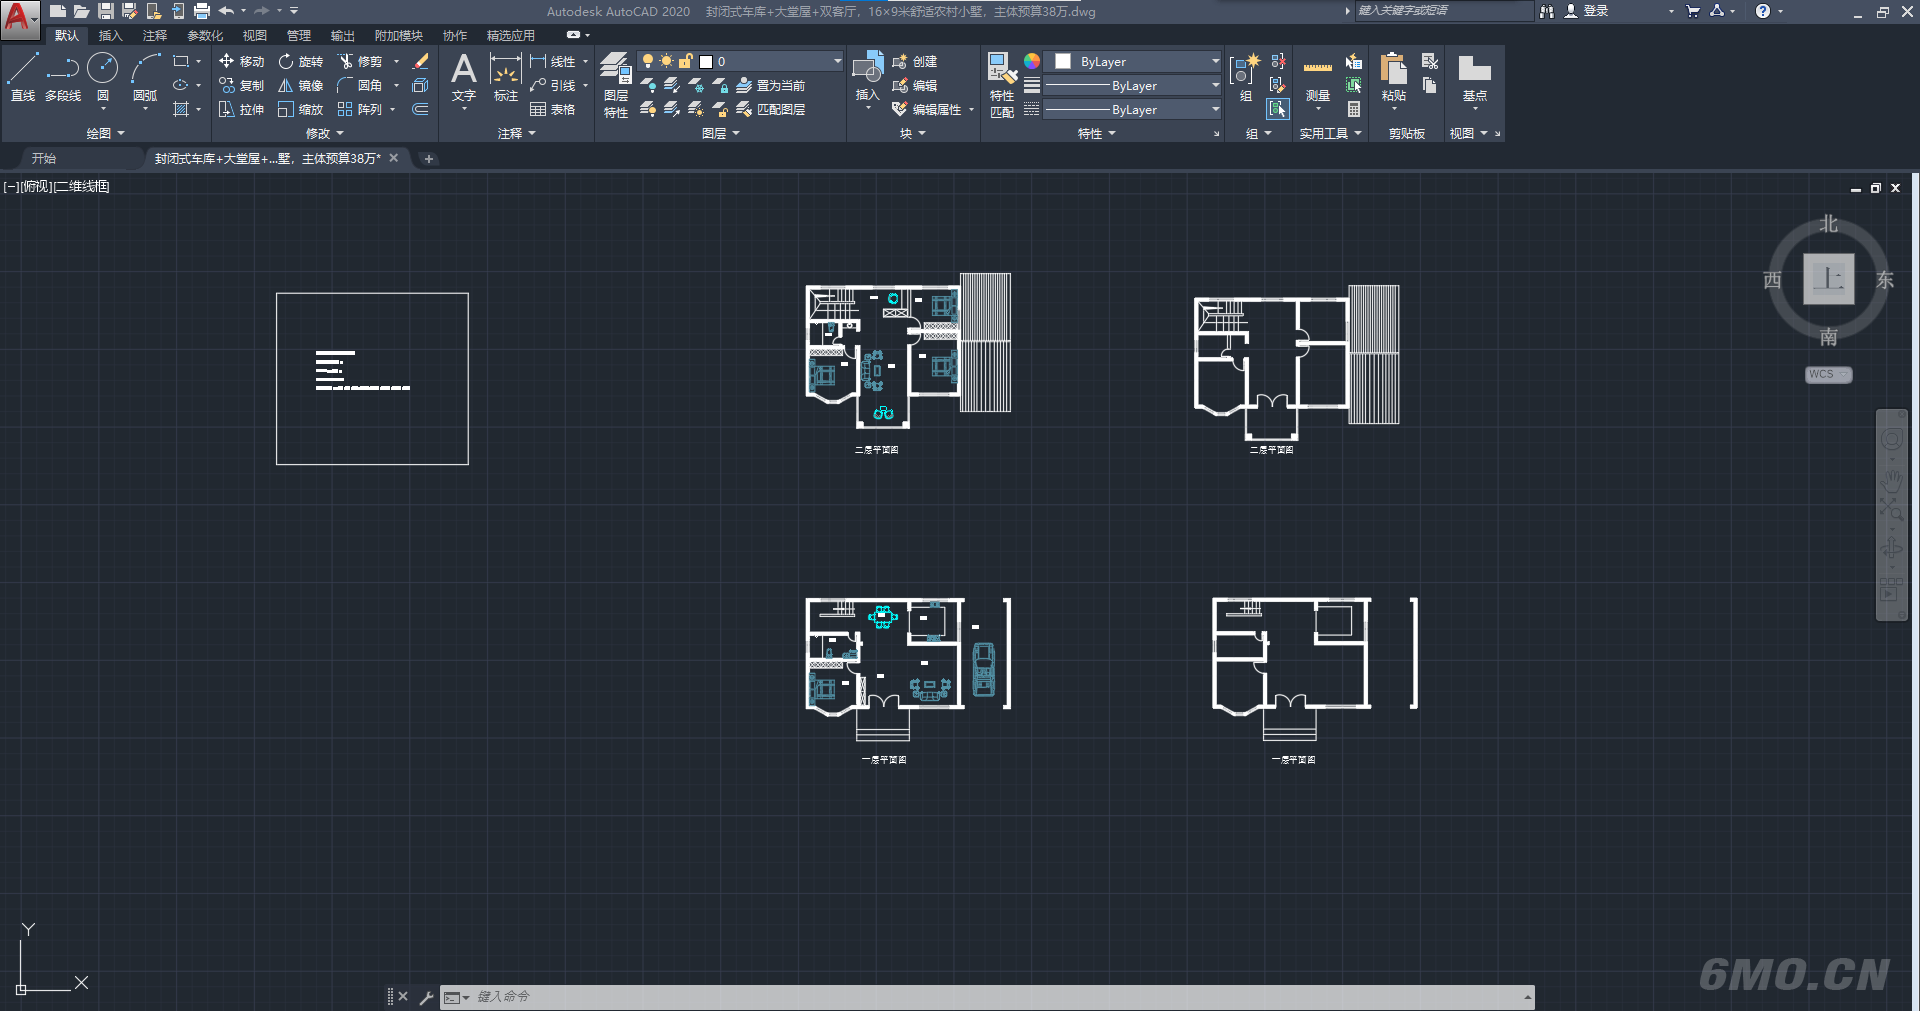Click the Plot/Print icon in quick access toolbar
This screenshot has height=1011, width=1920.
(x=201, y=11)
